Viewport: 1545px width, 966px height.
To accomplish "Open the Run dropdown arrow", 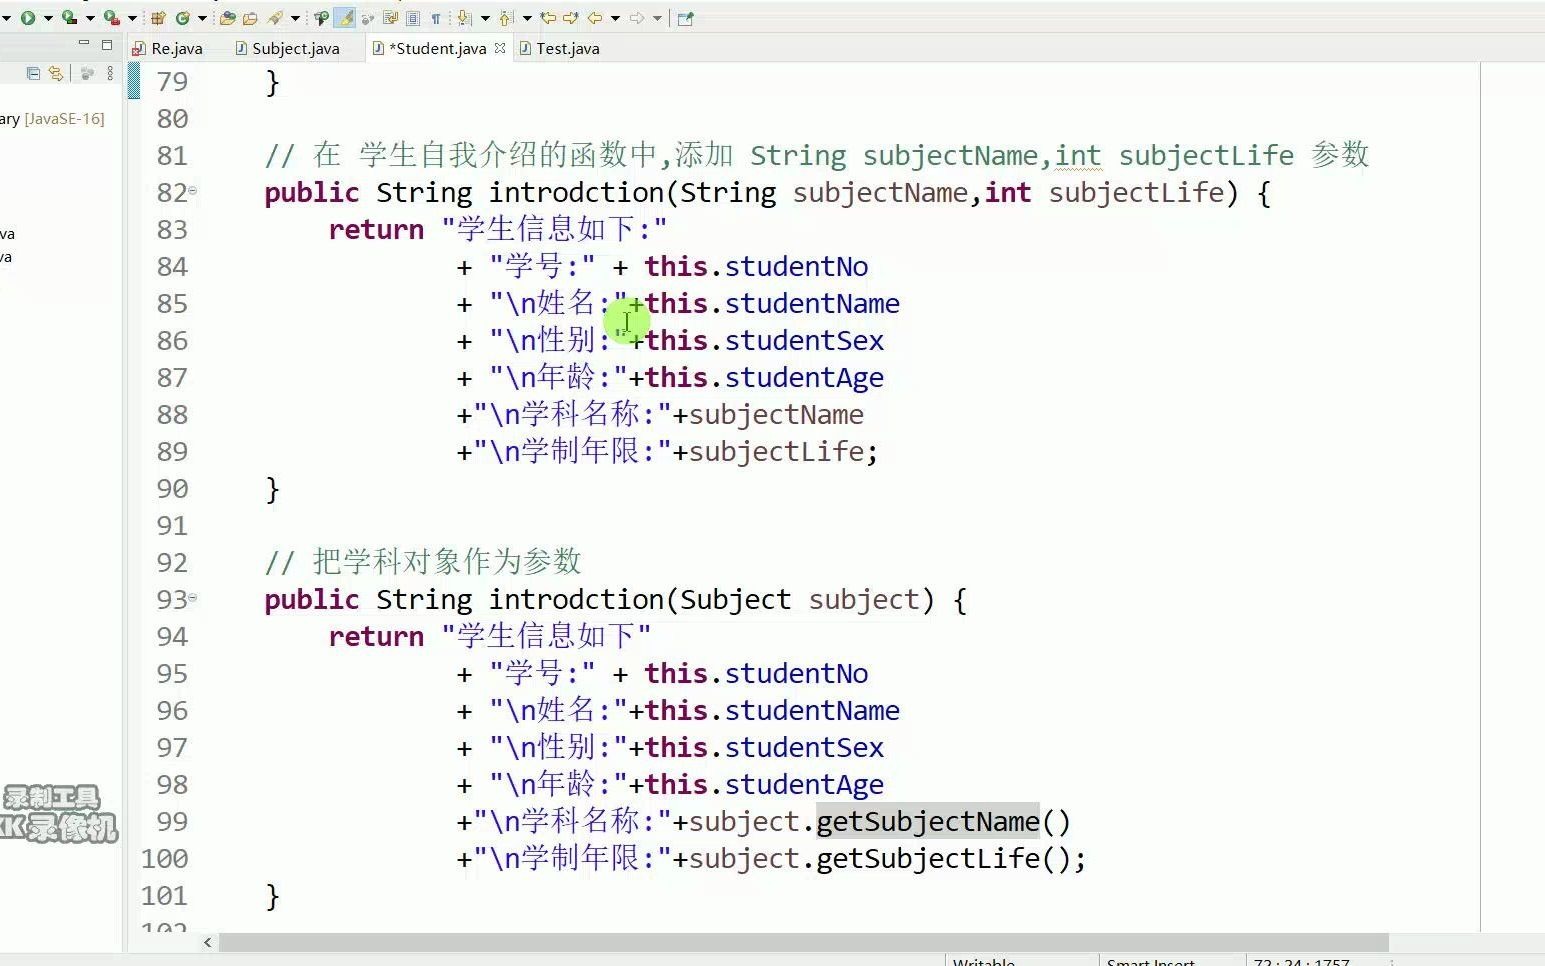I will (x=48, y=18).
